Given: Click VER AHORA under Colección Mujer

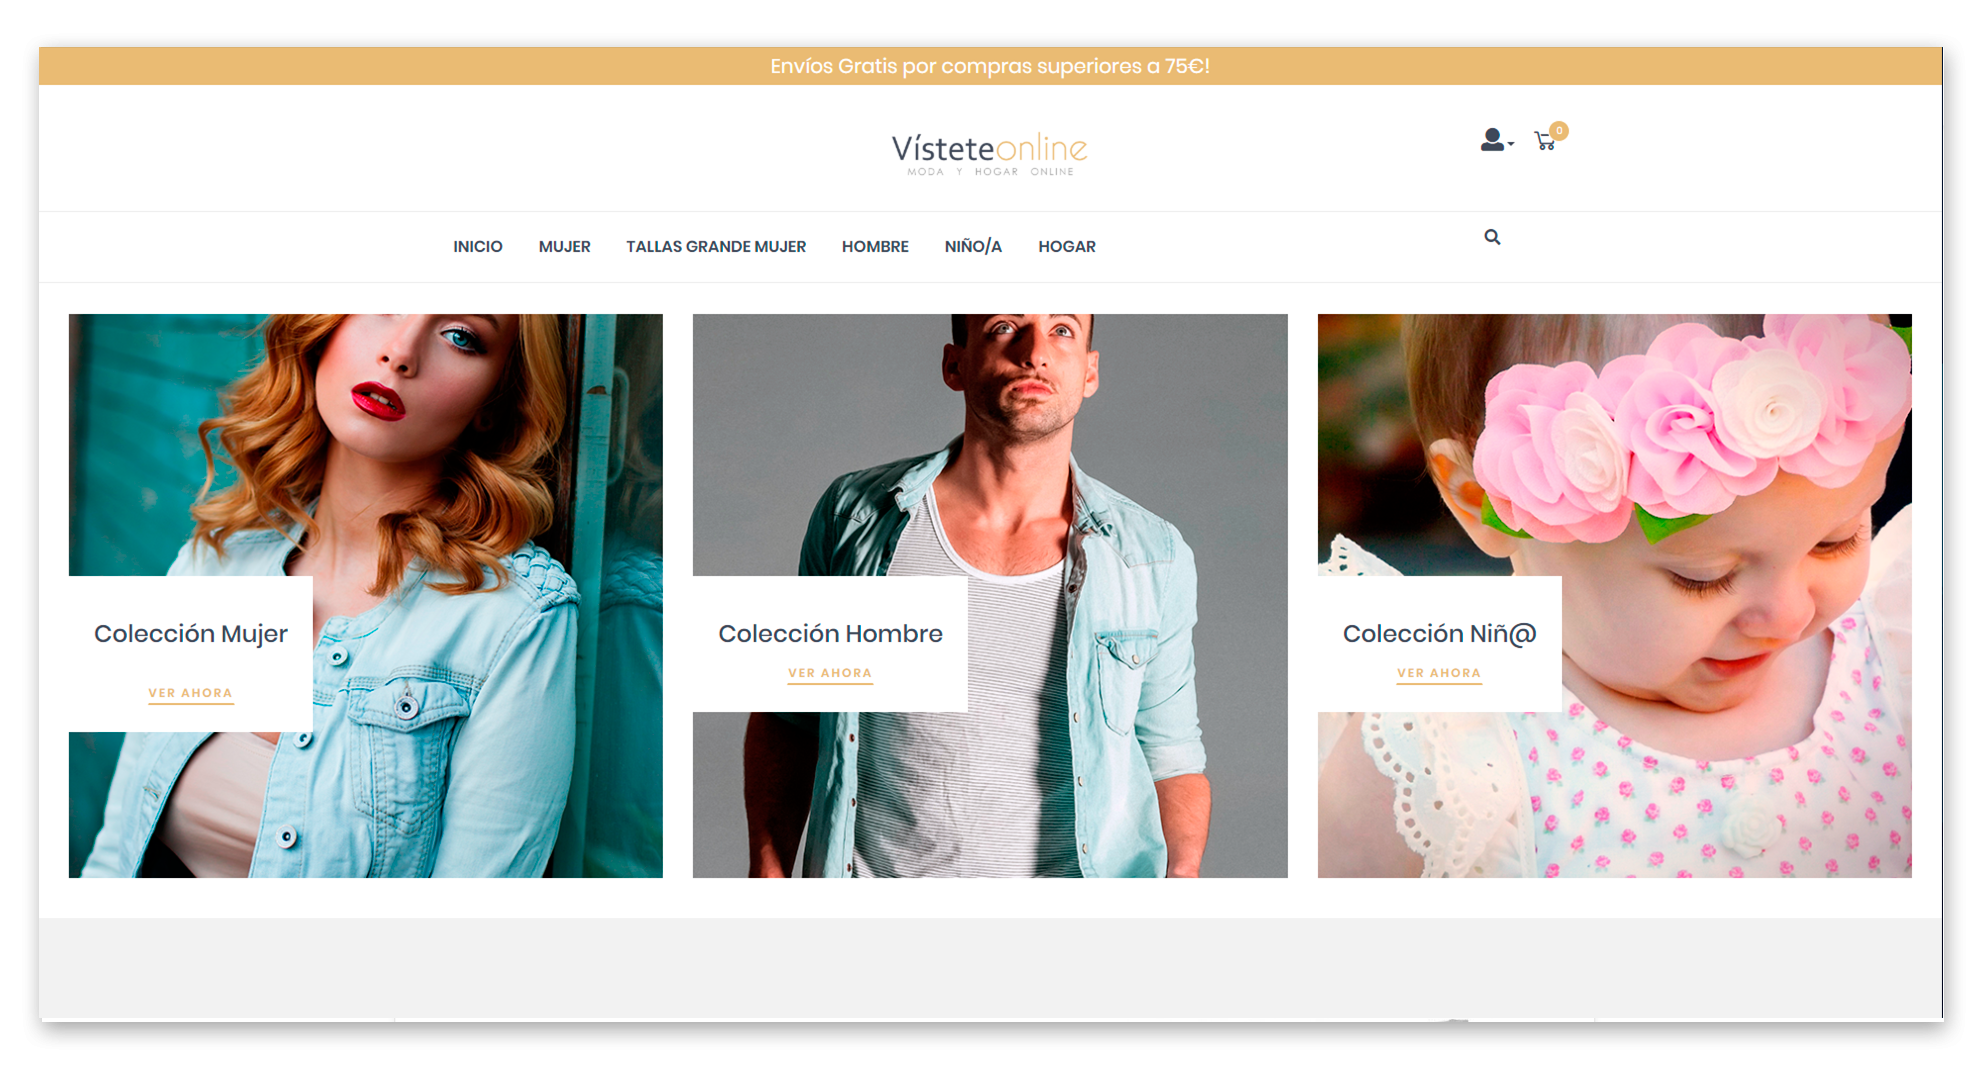Looking at the screenshot, I should point(190,693).
